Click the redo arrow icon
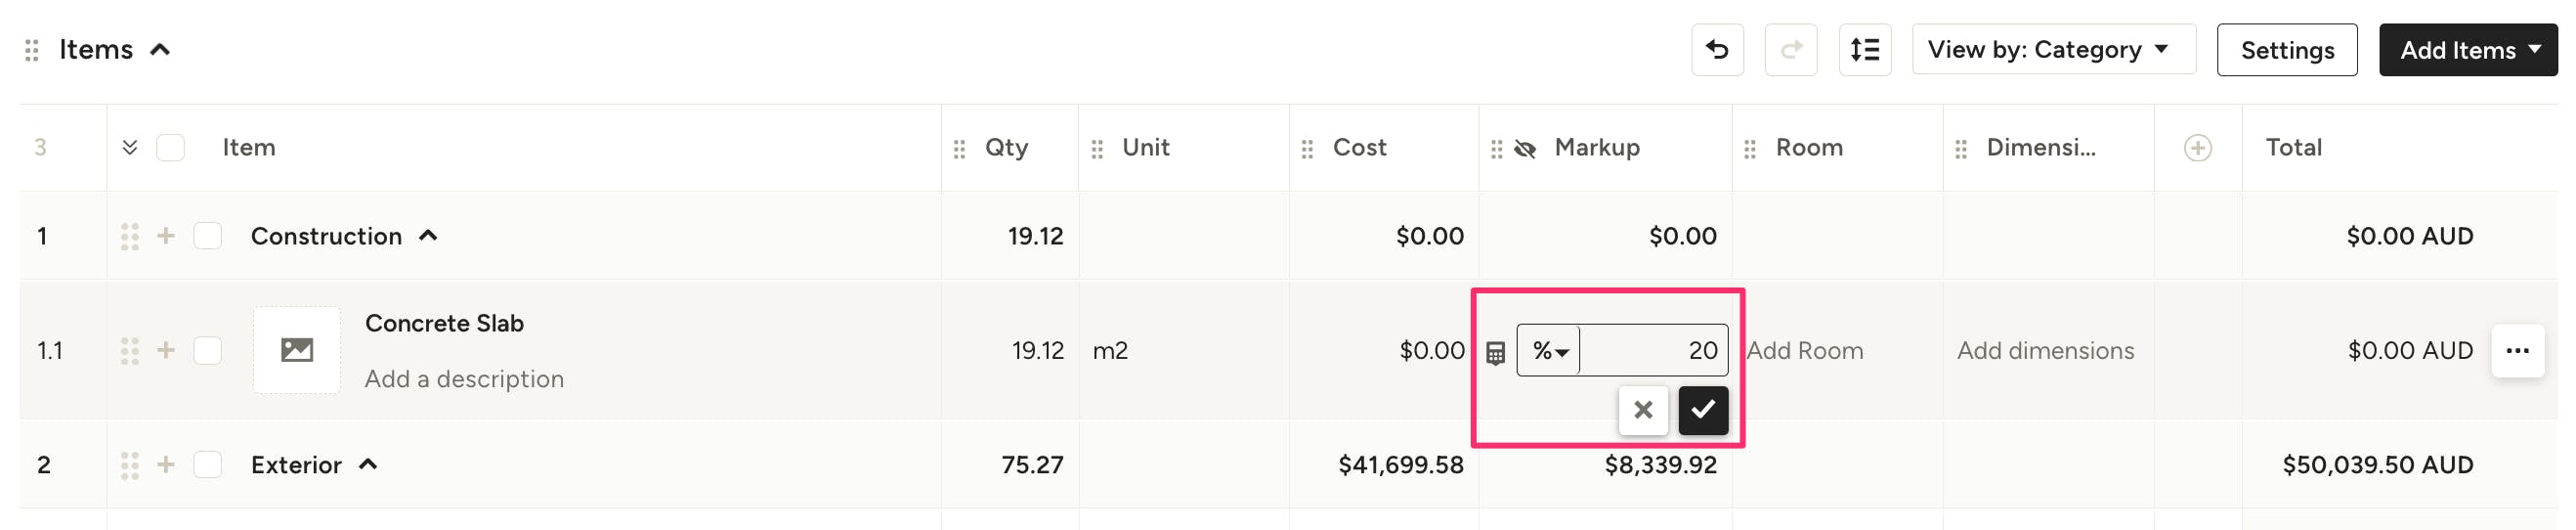The height and width of the screenshot is (530, 2576). pyautogui.click(x=1790, y=50)
